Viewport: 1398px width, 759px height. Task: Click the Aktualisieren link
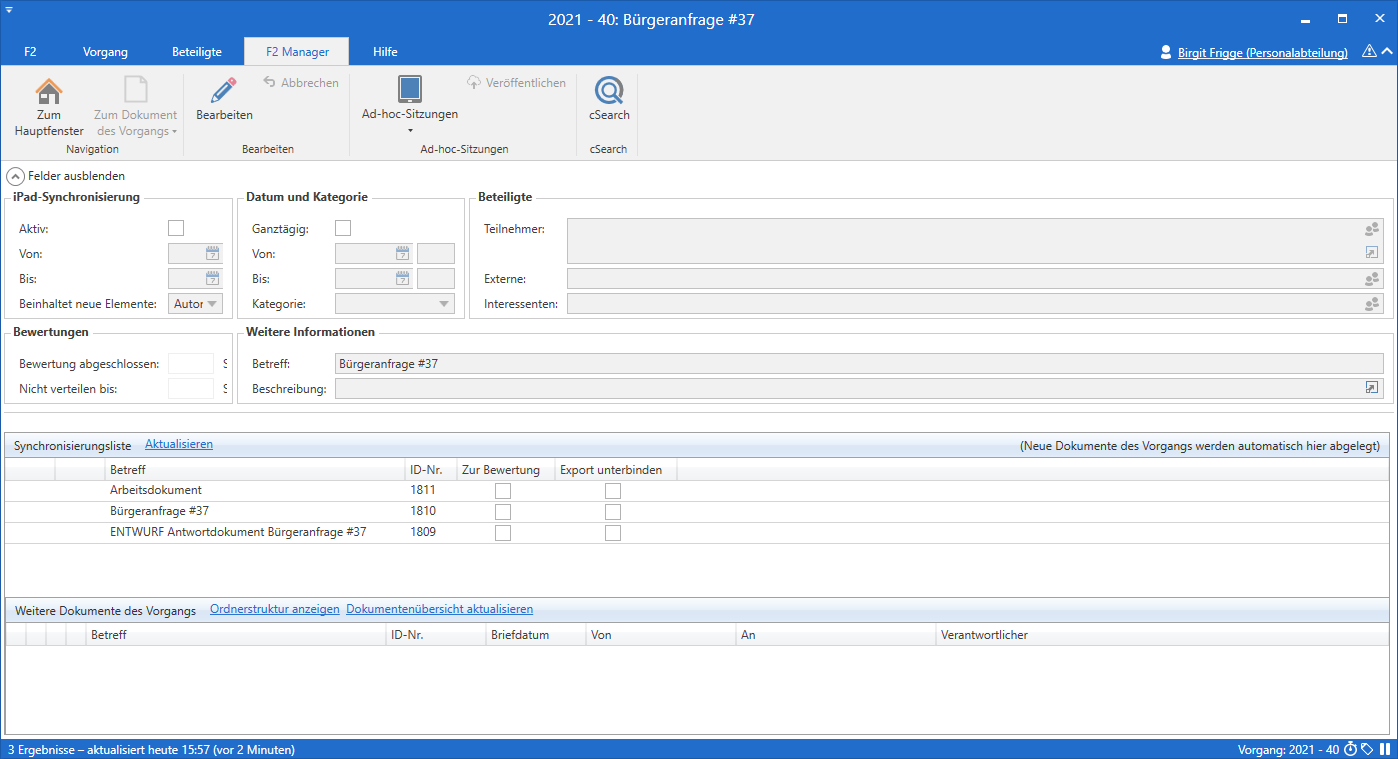tap(179, 444)
